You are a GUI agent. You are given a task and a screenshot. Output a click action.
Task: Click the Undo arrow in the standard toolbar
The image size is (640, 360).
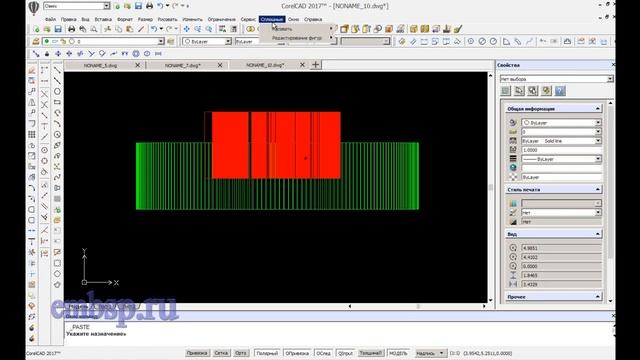coord(153,29)
